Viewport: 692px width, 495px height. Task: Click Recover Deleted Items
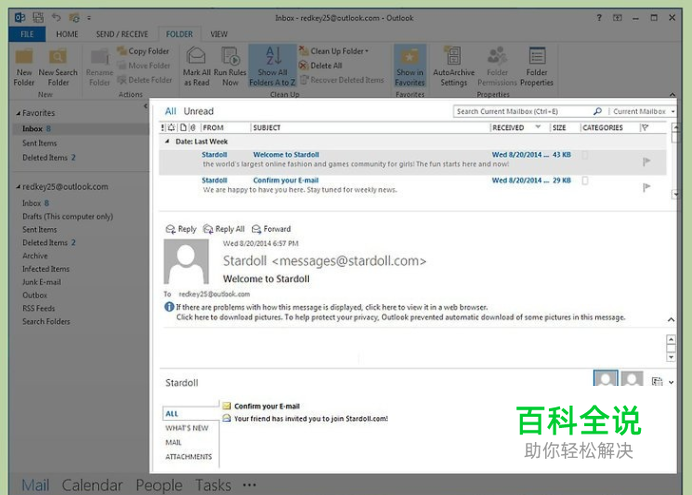tap(342, 80)
